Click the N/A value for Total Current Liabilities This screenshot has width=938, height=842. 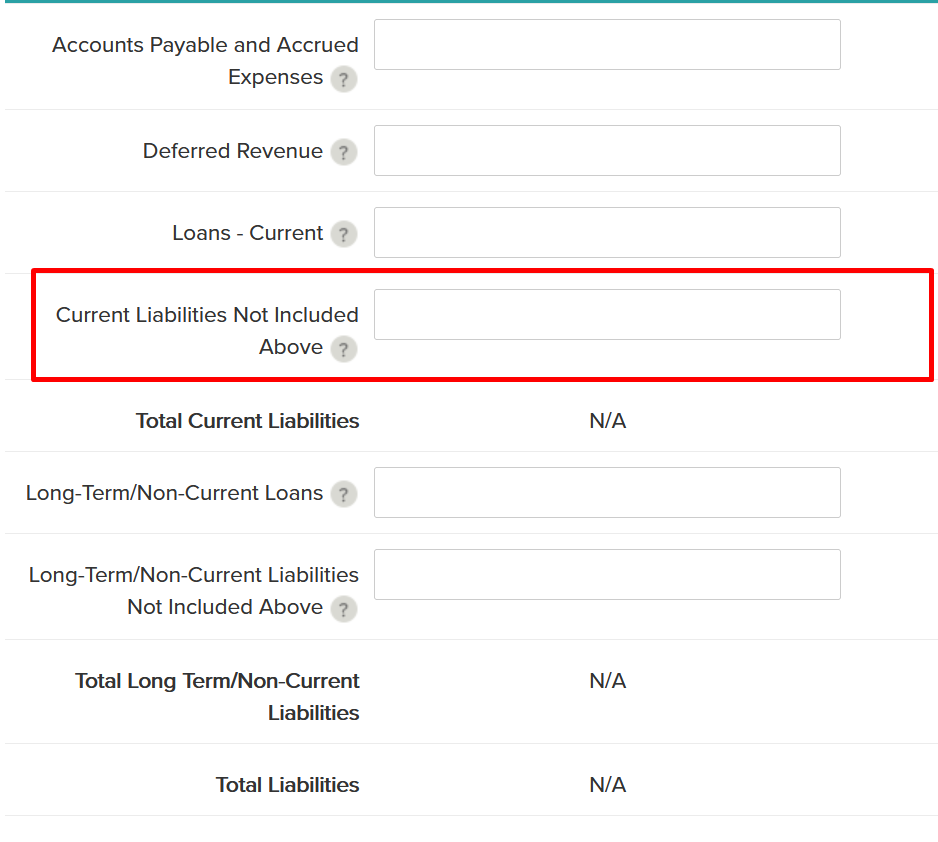tap(607, 421)
